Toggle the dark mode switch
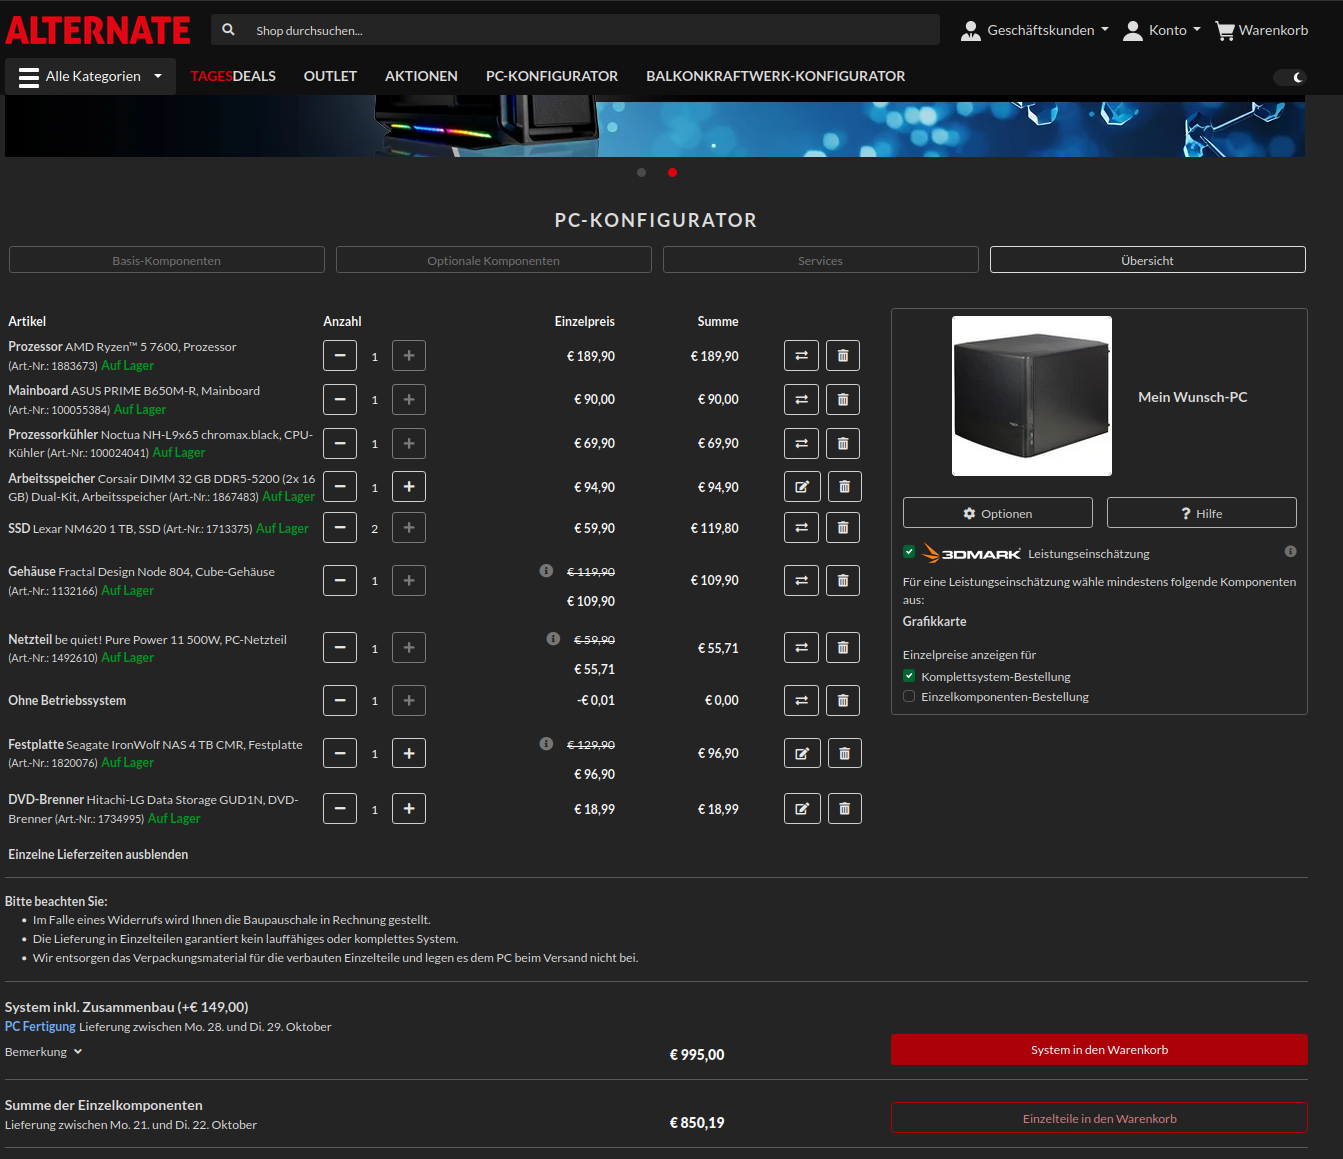Image resolution: width=1343 pixels, height=1159 pixels. (x=1289, y=77)
